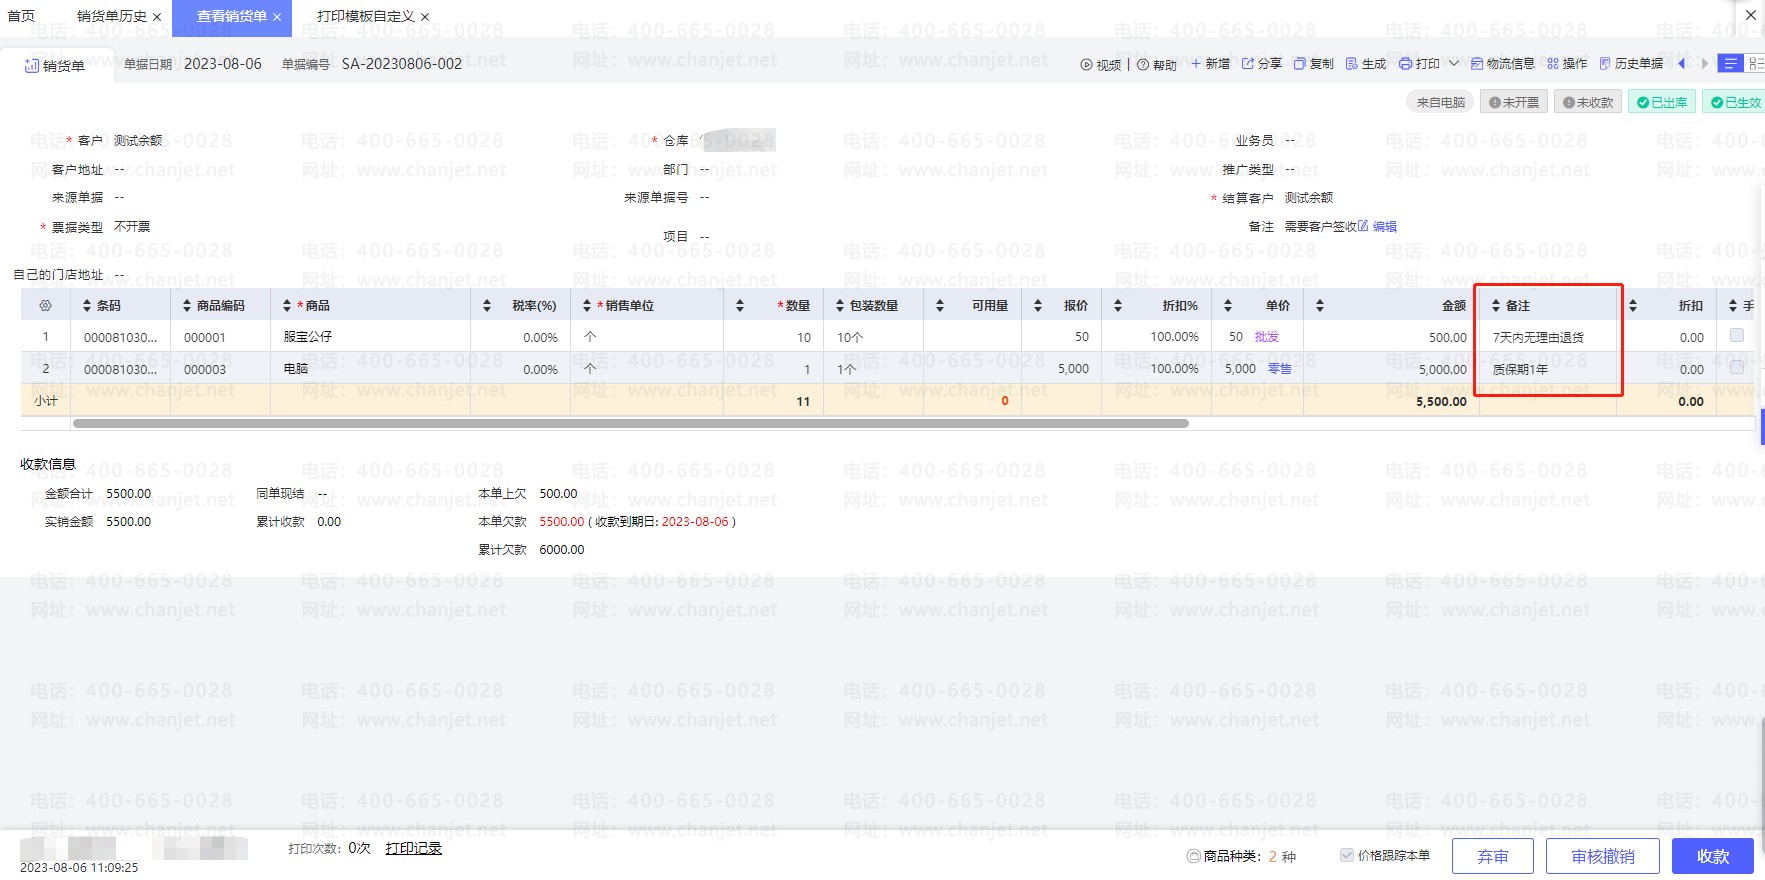This screenshot has height=880, width=1765.
Task: Select the 电脑 product cell
Action: 370,369
